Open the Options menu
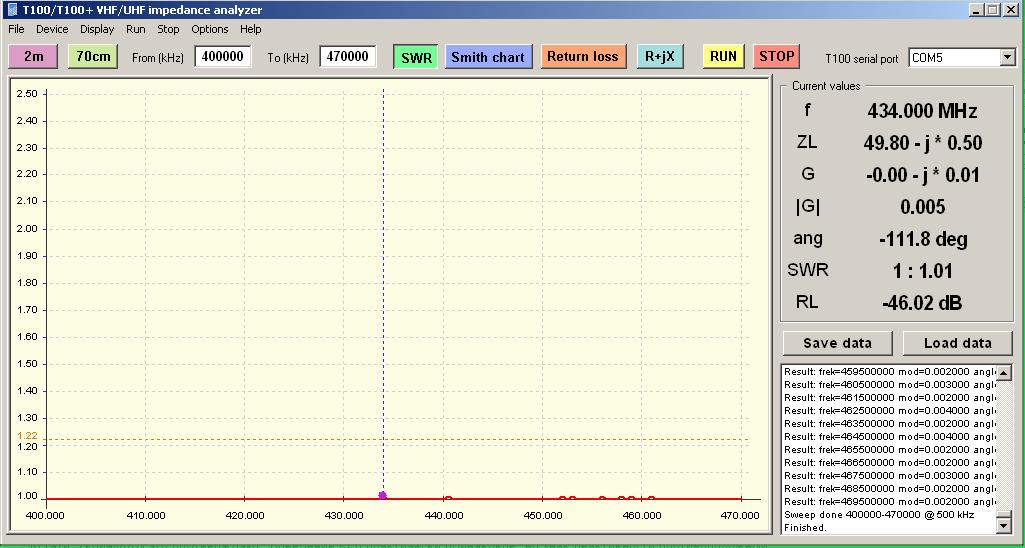1025x548 pixels. click(210, 30)
